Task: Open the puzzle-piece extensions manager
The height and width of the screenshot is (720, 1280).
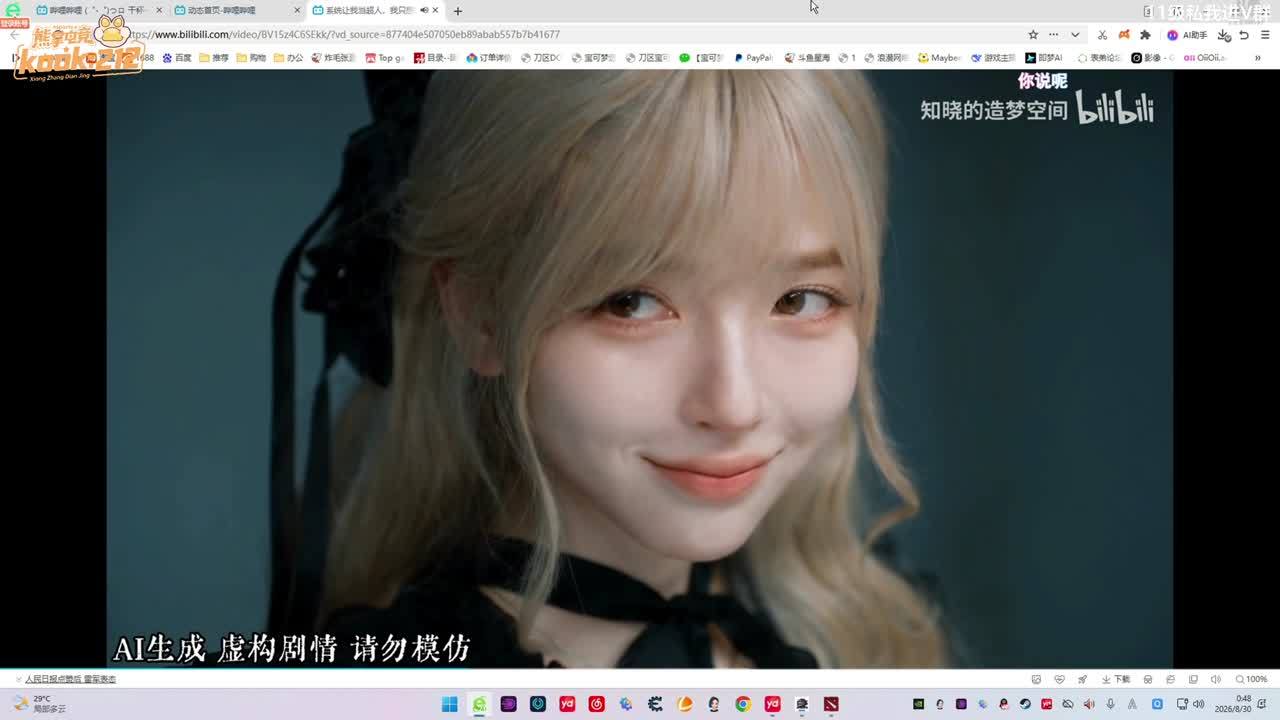Action: (x=1146, y=34)
